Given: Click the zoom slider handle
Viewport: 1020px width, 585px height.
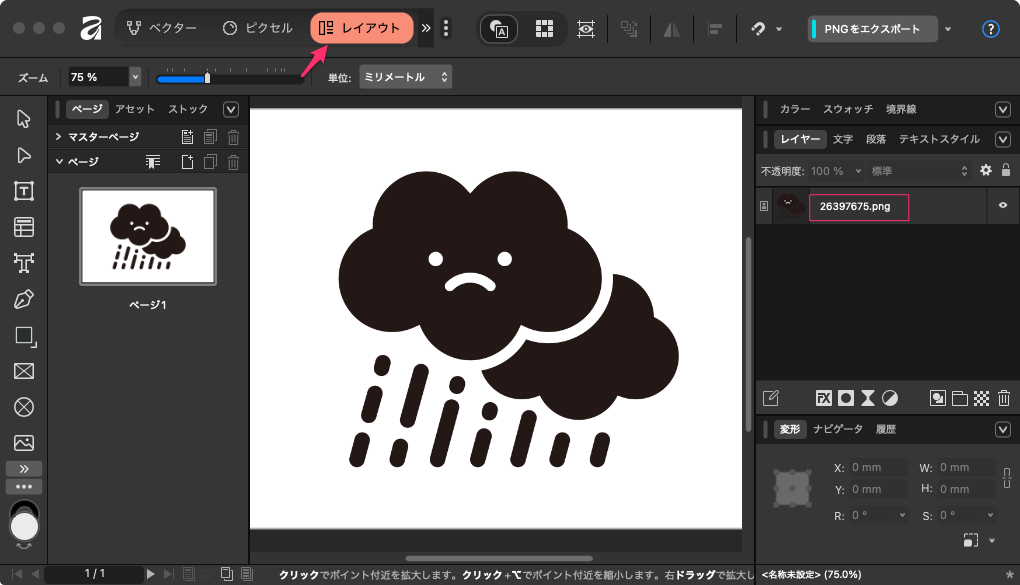Looking at the screenshot, I should pyautogui.click(x=207, y=77).
